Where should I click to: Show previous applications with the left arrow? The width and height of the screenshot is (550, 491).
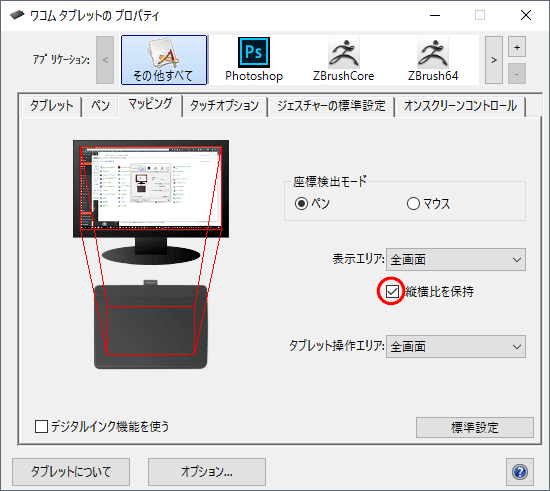[x=105, y=60]
